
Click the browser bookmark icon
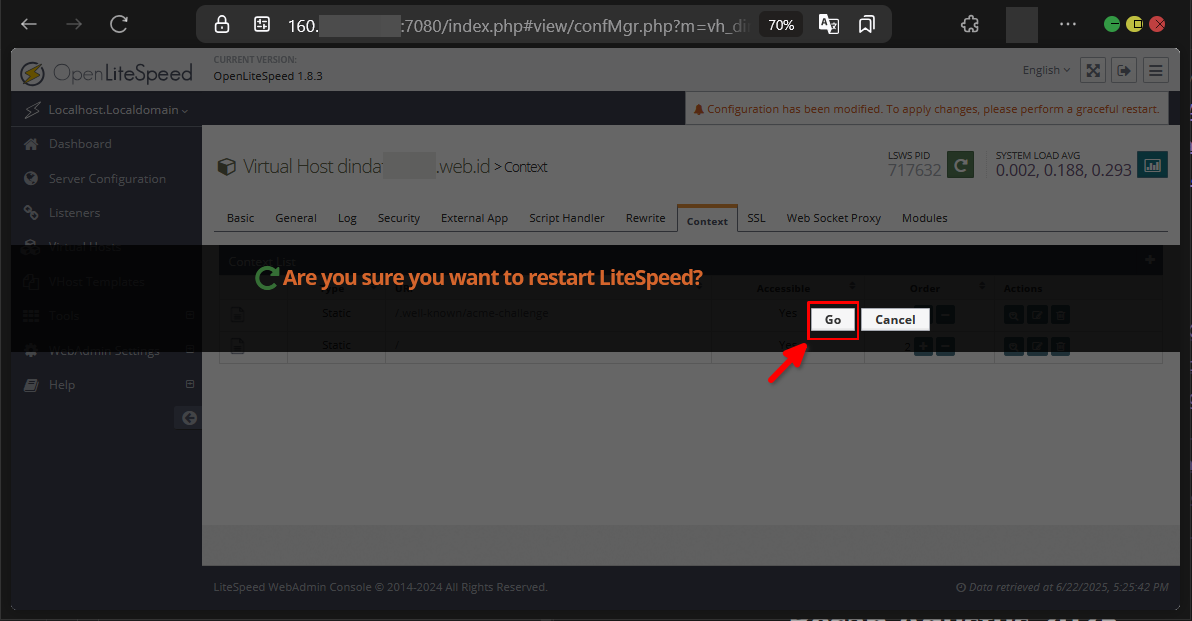pyautogui.click(x=867, y=24)
